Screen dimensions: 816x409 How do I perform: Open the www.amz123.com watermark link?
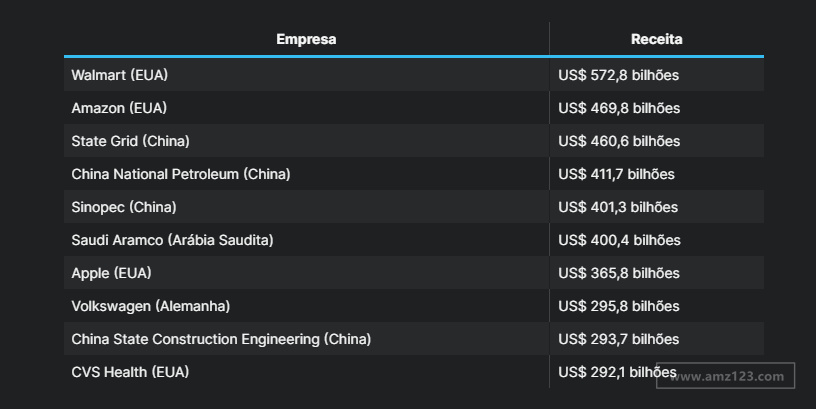tap(726, 376)
